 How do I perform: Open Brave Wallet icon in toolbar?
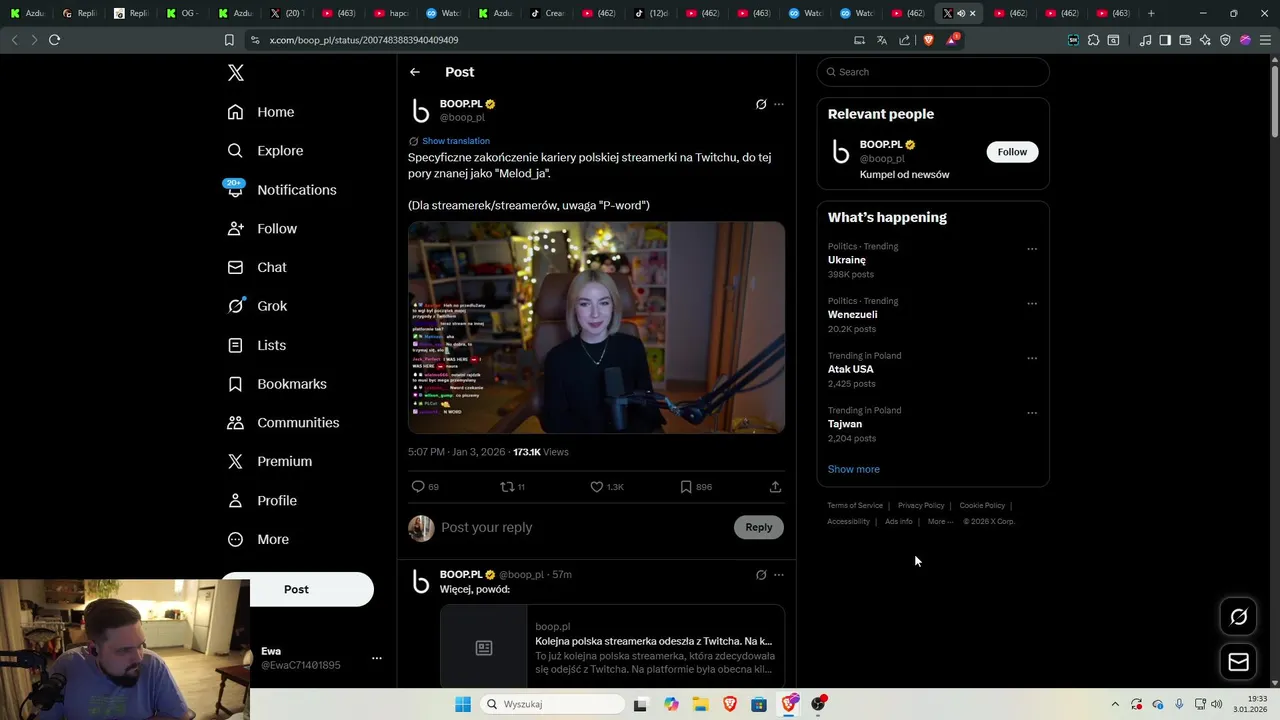[x=1186, y=40]
